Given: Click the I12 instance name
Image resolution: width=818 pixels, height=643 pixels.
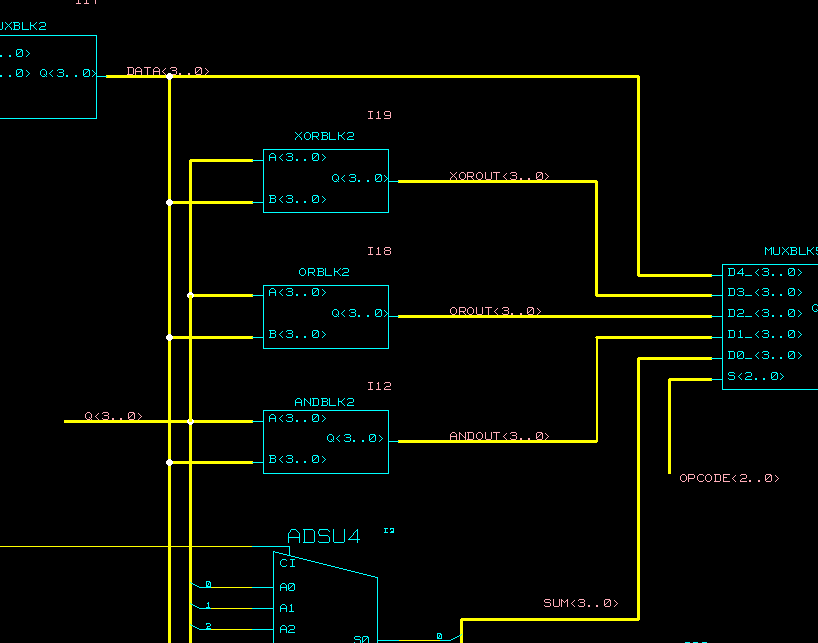Looking at the screenshot, I should (379, 386).
